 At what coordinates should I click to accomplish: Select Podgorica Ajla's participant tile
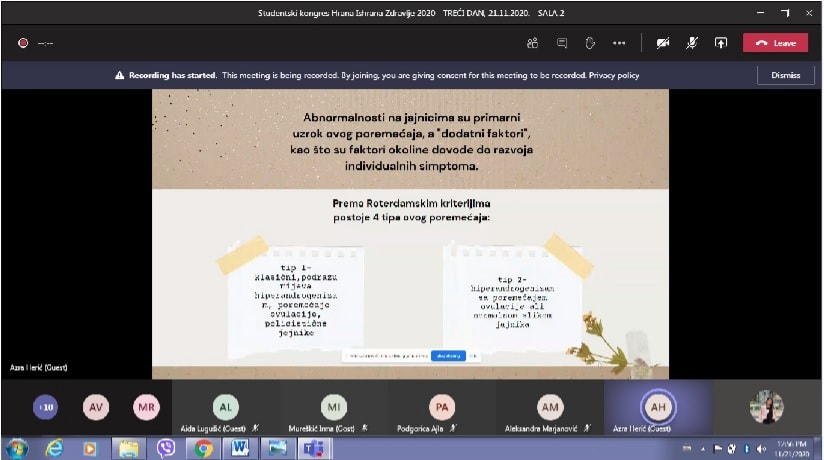[x=442, y=407]
